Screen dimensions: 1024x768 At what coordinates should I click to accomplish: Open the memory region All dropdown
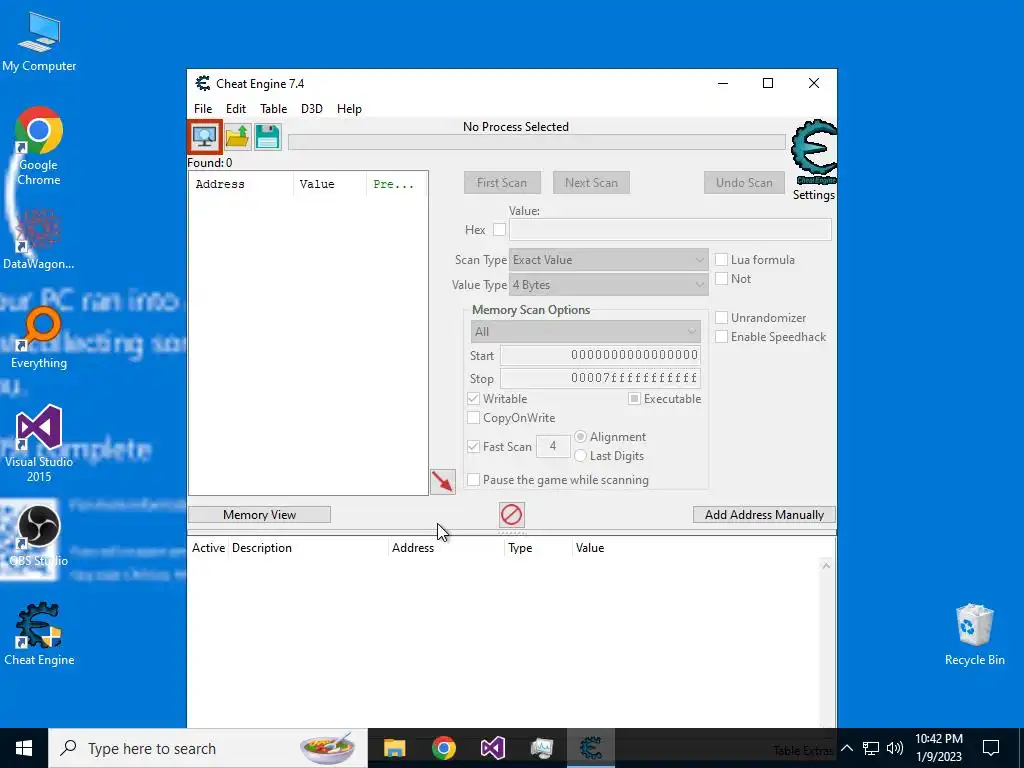(x=585, y=332)
